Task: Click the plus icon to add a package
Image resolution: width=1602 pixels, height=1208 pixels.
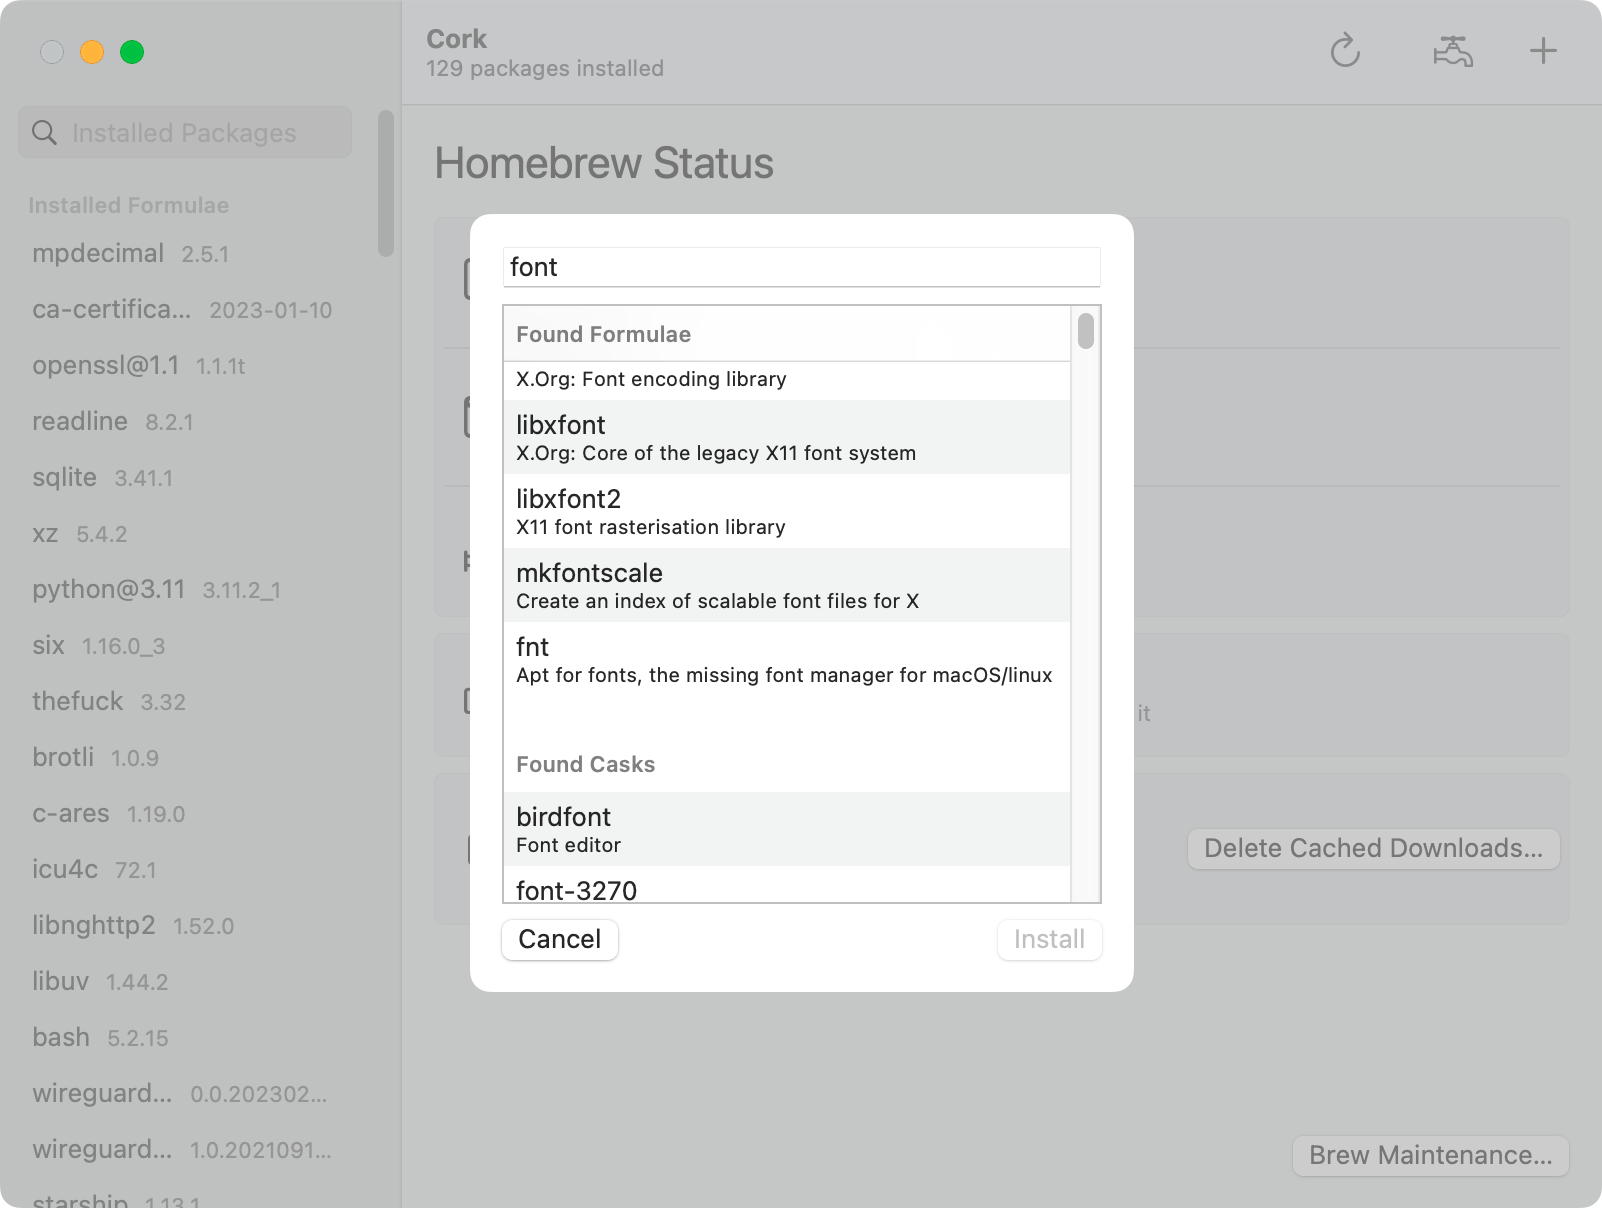Action: (x=1542, y=50)
